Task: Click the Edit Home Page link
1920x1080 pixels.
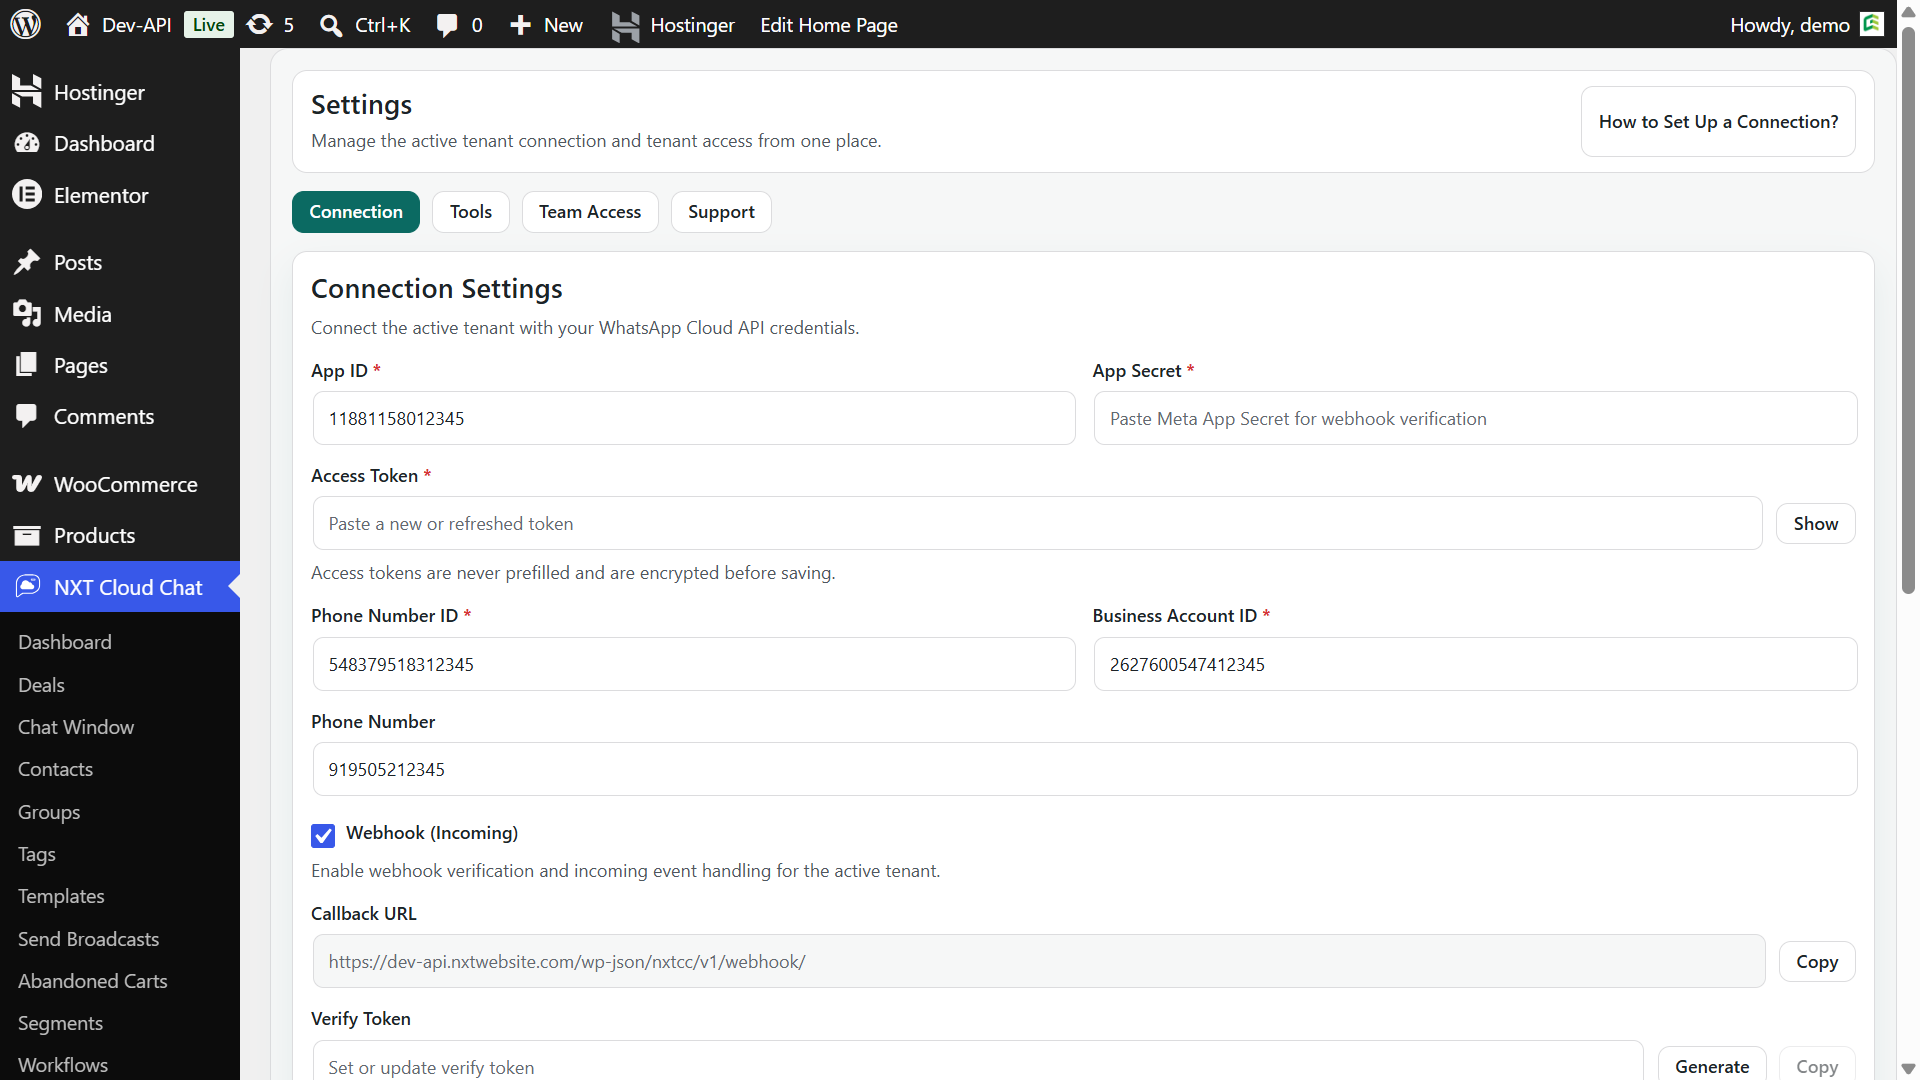Action: 829,25
